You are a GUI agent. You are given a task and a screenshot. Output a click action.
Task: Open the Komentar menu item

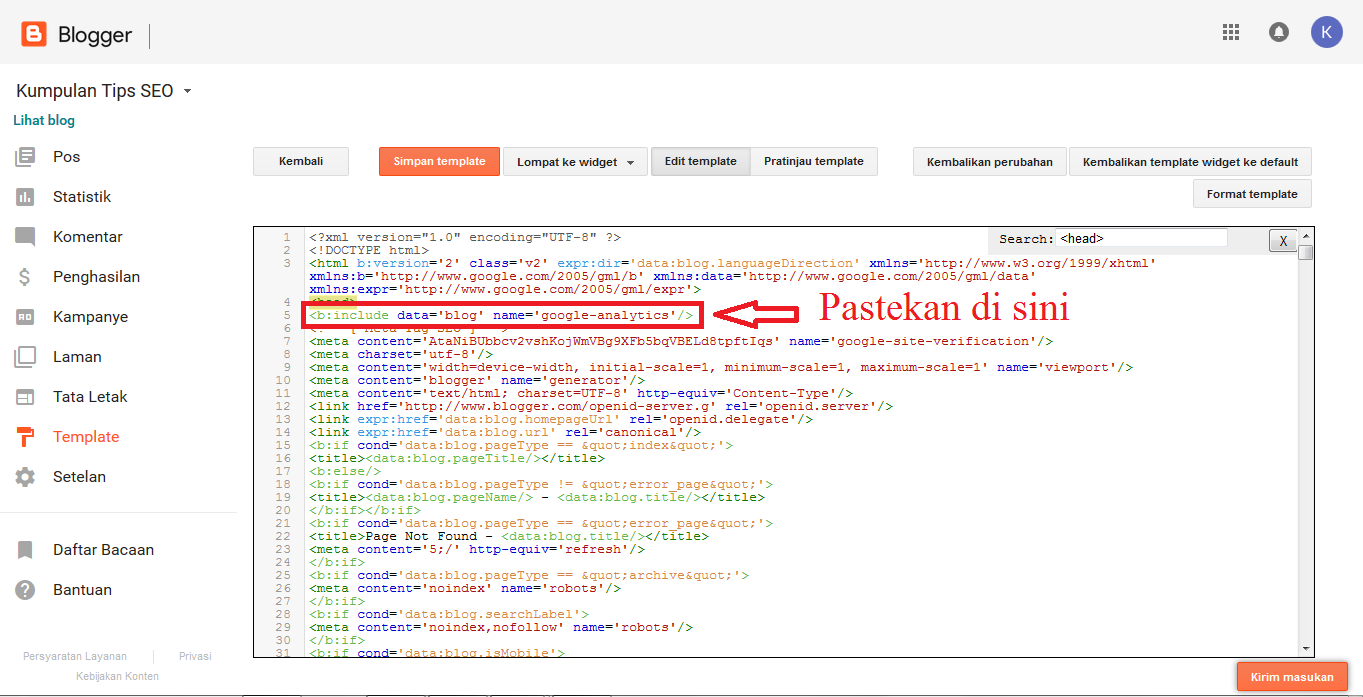88,237
